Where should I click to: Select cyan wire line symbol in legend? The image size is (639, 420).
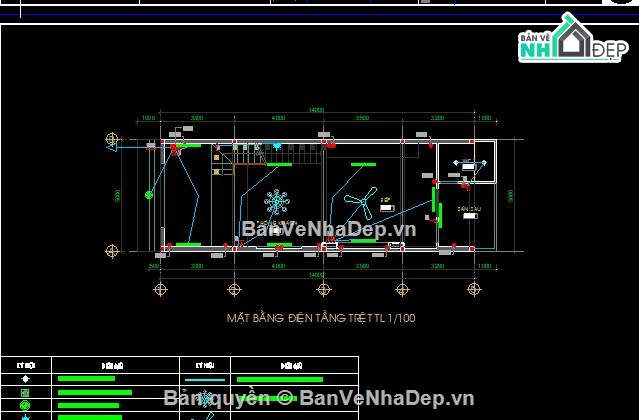pyautogui.click(x=205, y=380)
